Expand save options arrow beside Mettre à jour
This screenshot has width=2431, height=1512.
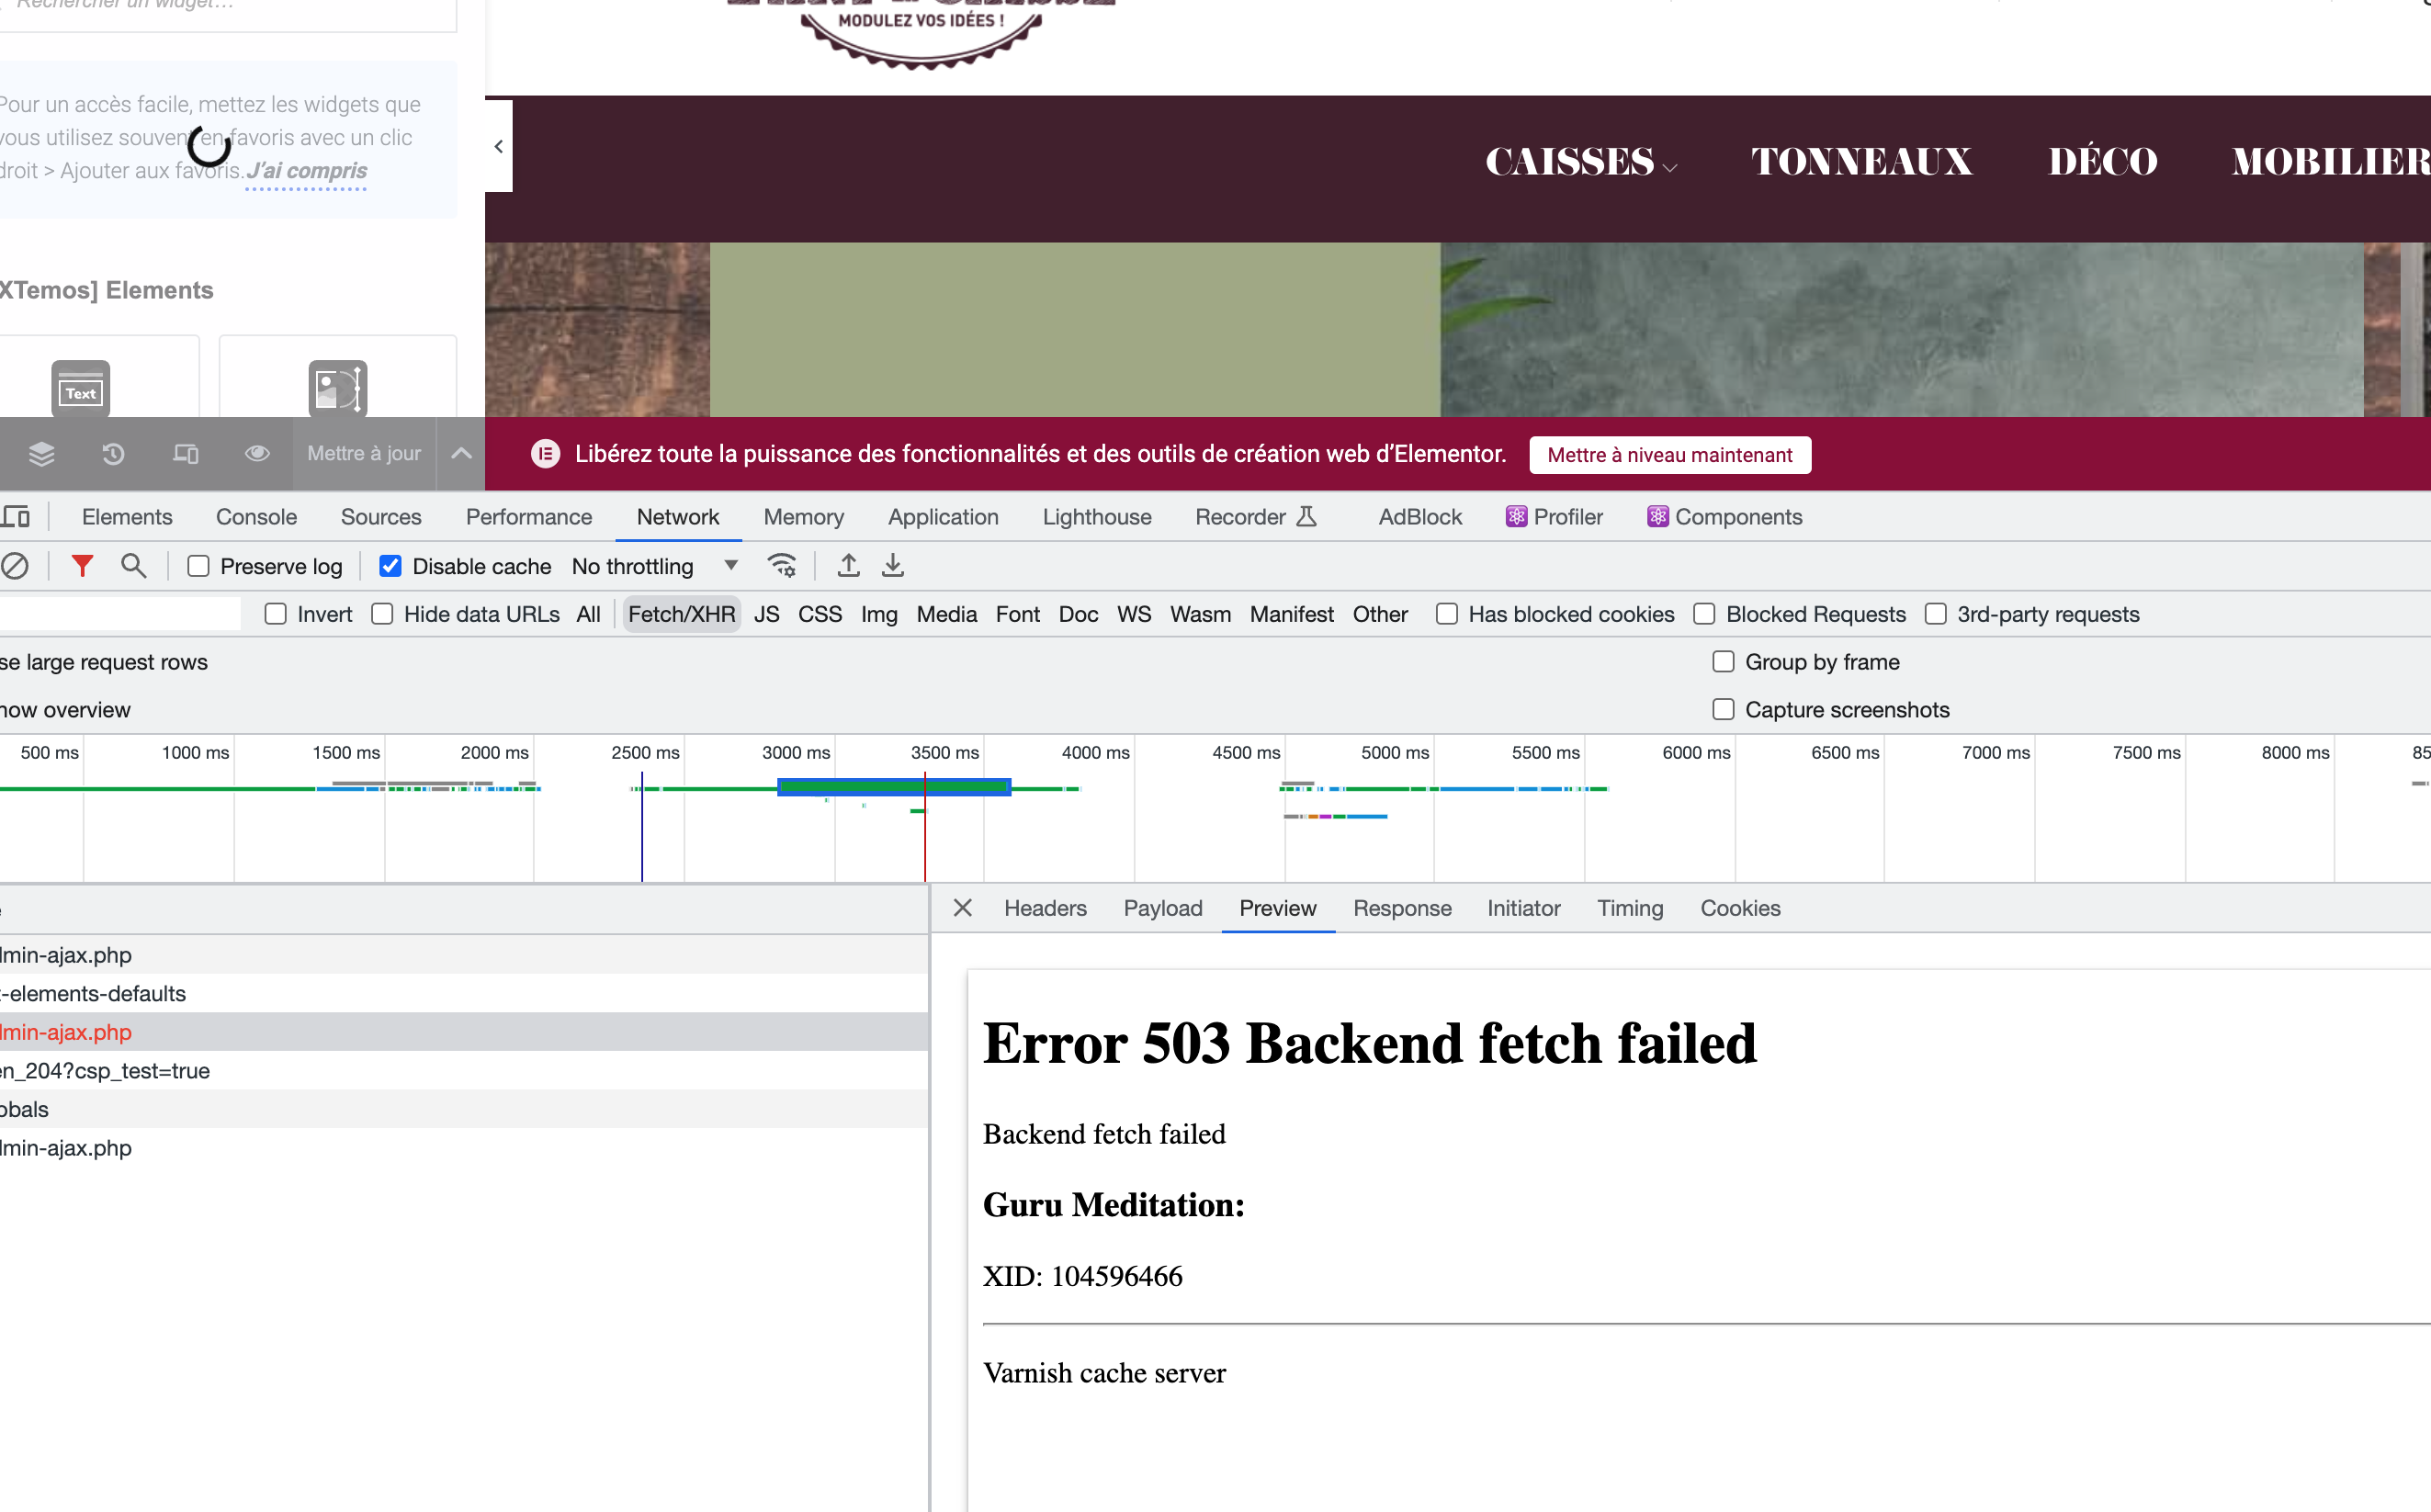click(x=461, y=454)
